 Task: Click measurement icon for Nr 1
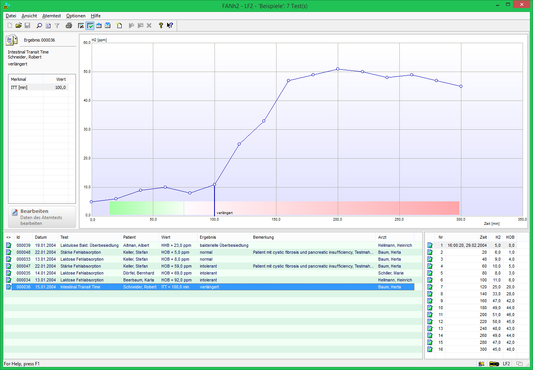point(430,245)
